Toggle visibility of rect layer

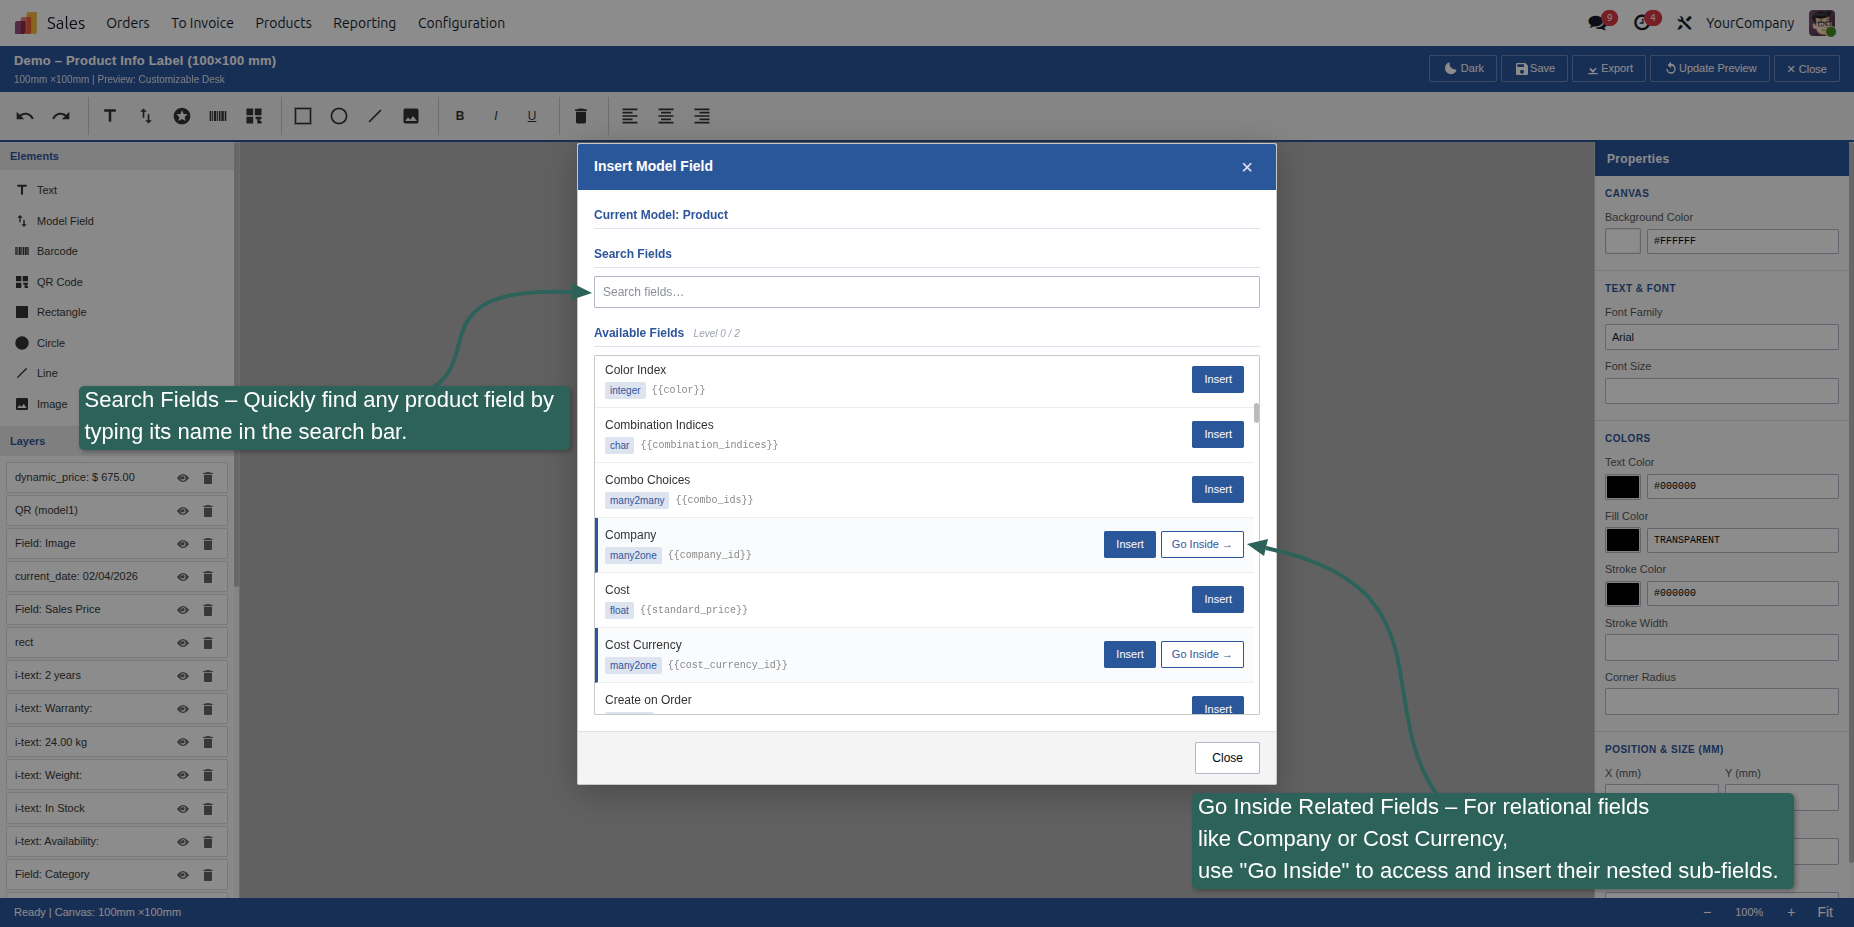click(183, 643)
